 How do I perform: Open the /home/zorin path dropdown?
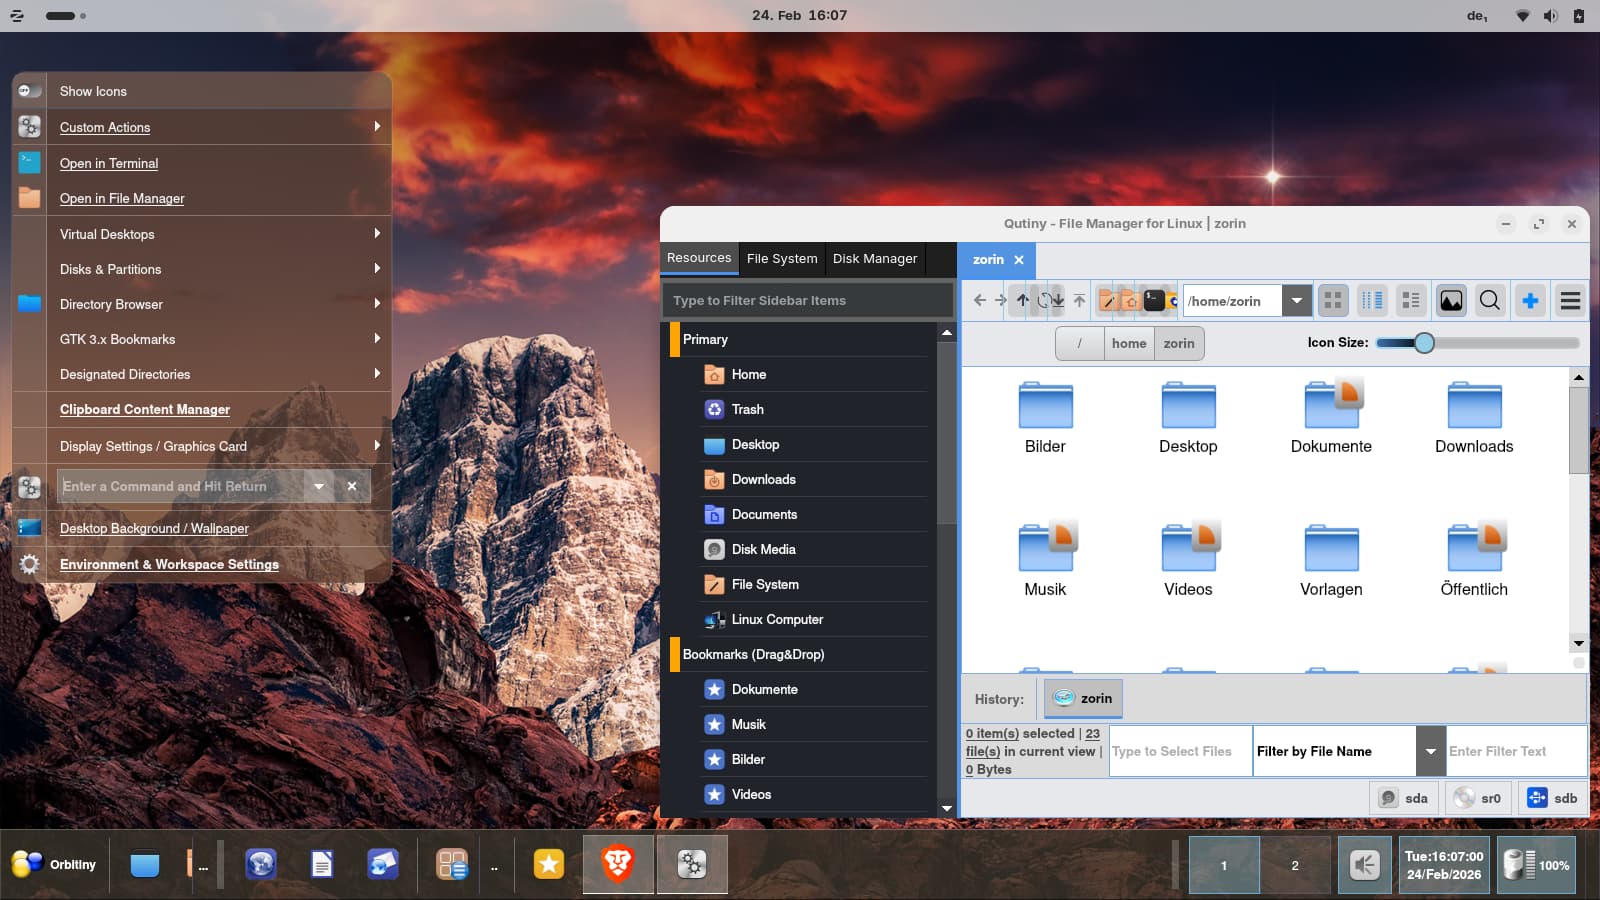(x=1297, y=300)
